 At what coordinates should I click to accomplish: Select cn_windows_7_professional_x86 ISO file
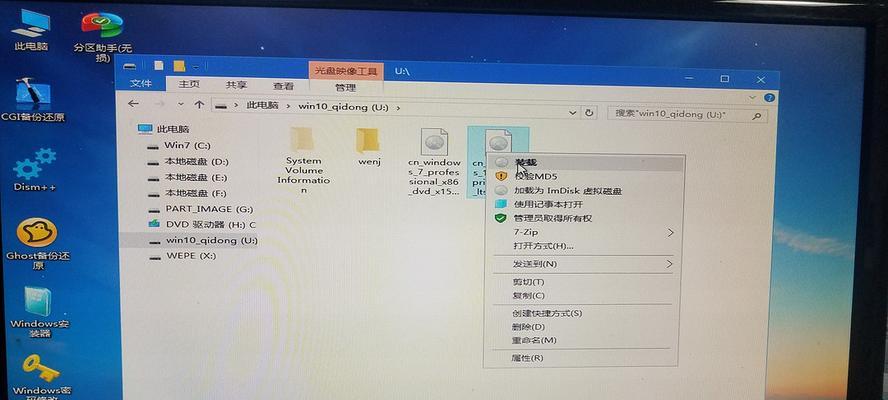click(434, 162)
